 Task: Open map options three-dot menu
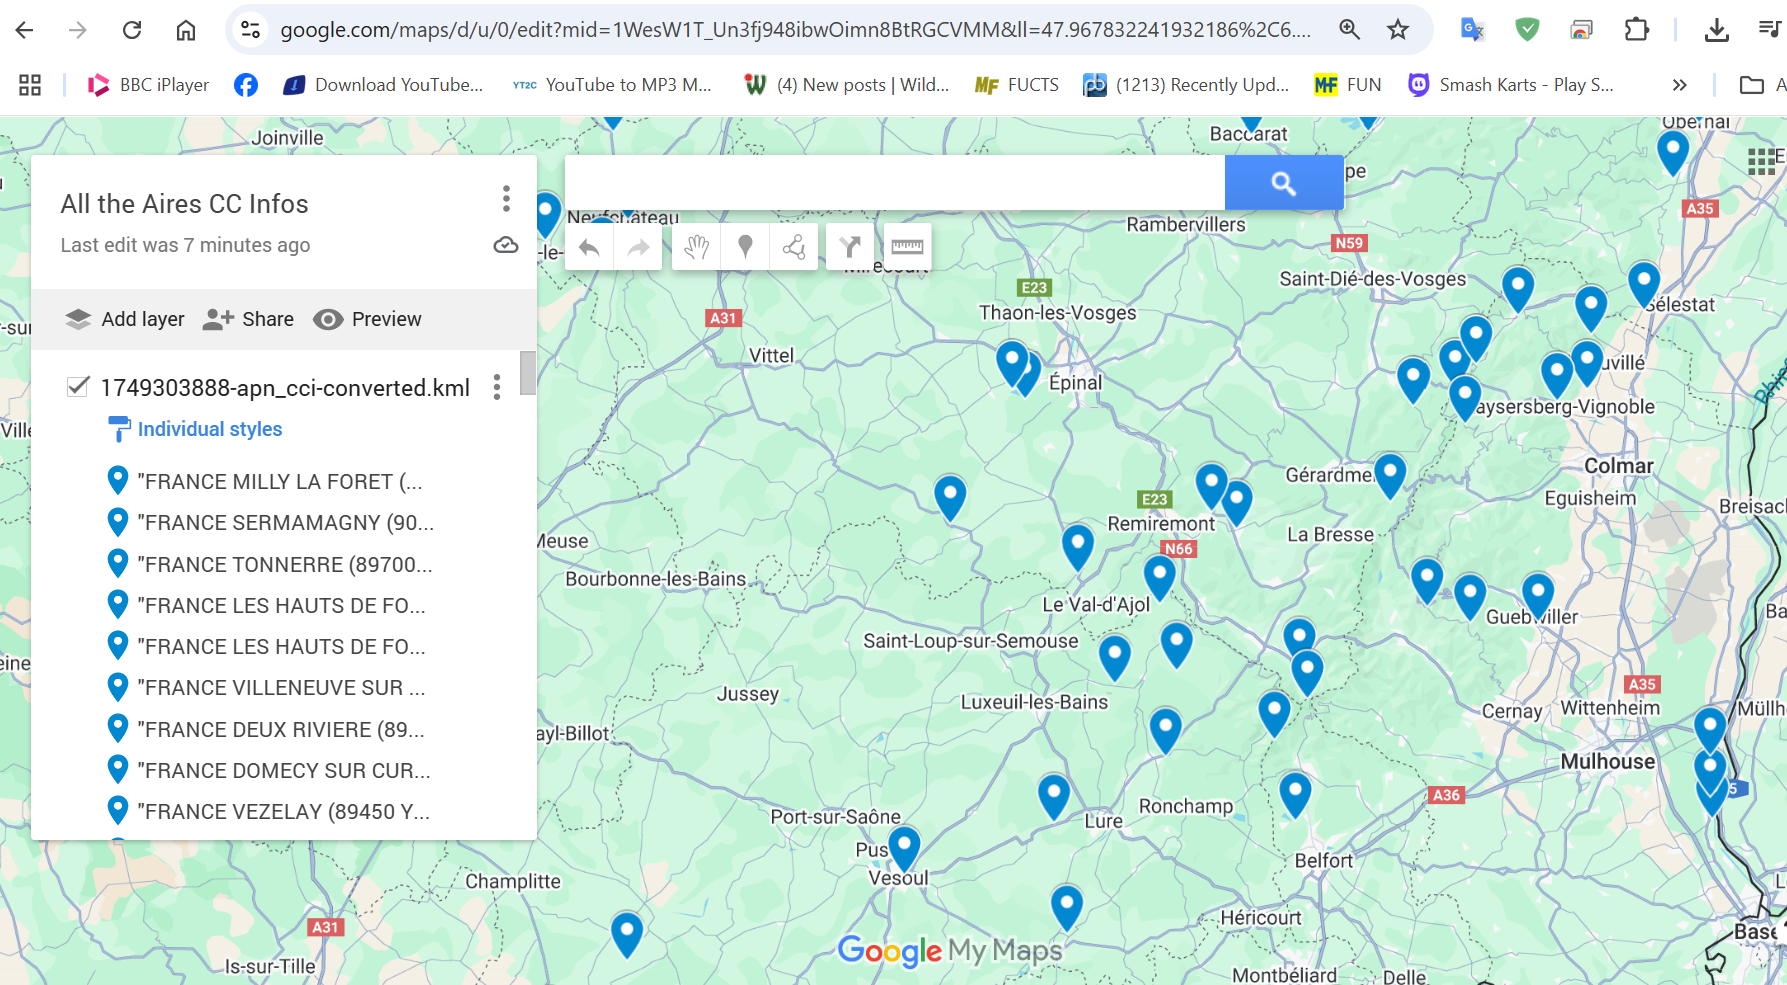click(x=506, y=199)
